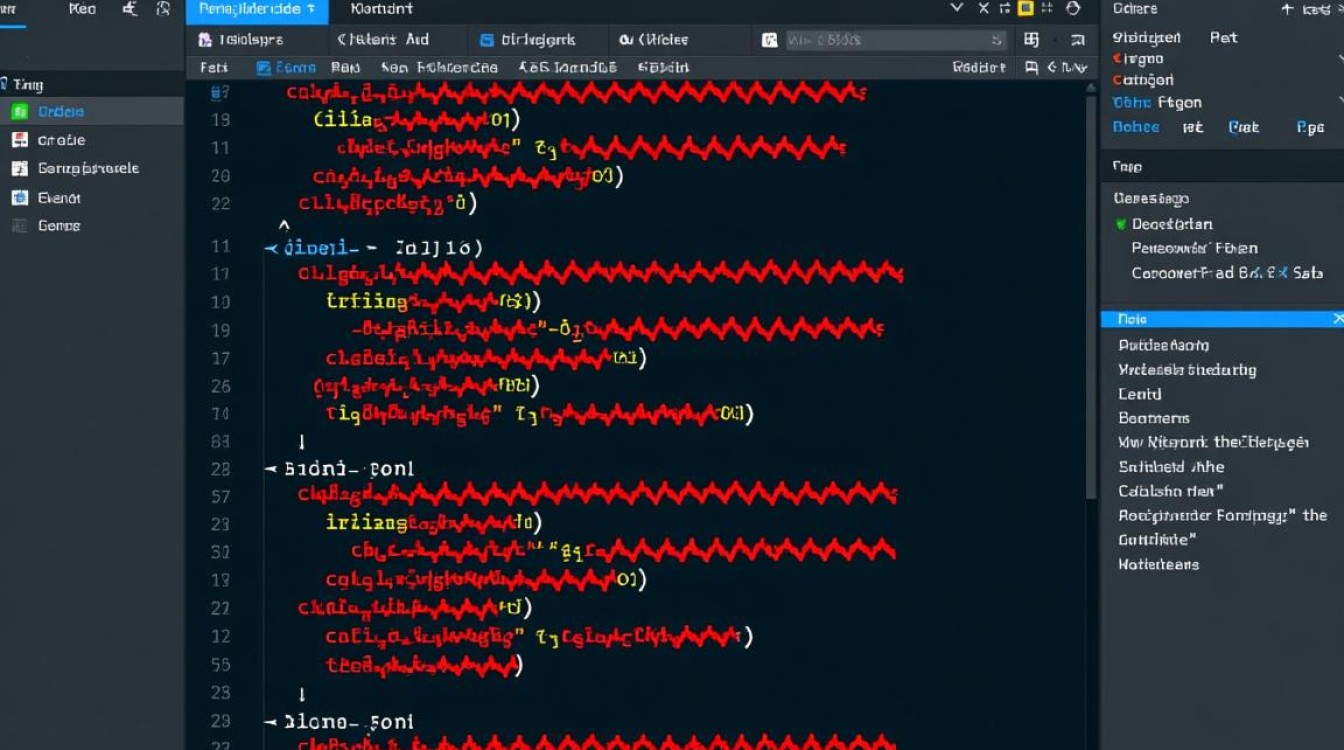Click the blue icon in the left sidebar list
Viewport: 1344px width, 750px height.
(19, 197)
